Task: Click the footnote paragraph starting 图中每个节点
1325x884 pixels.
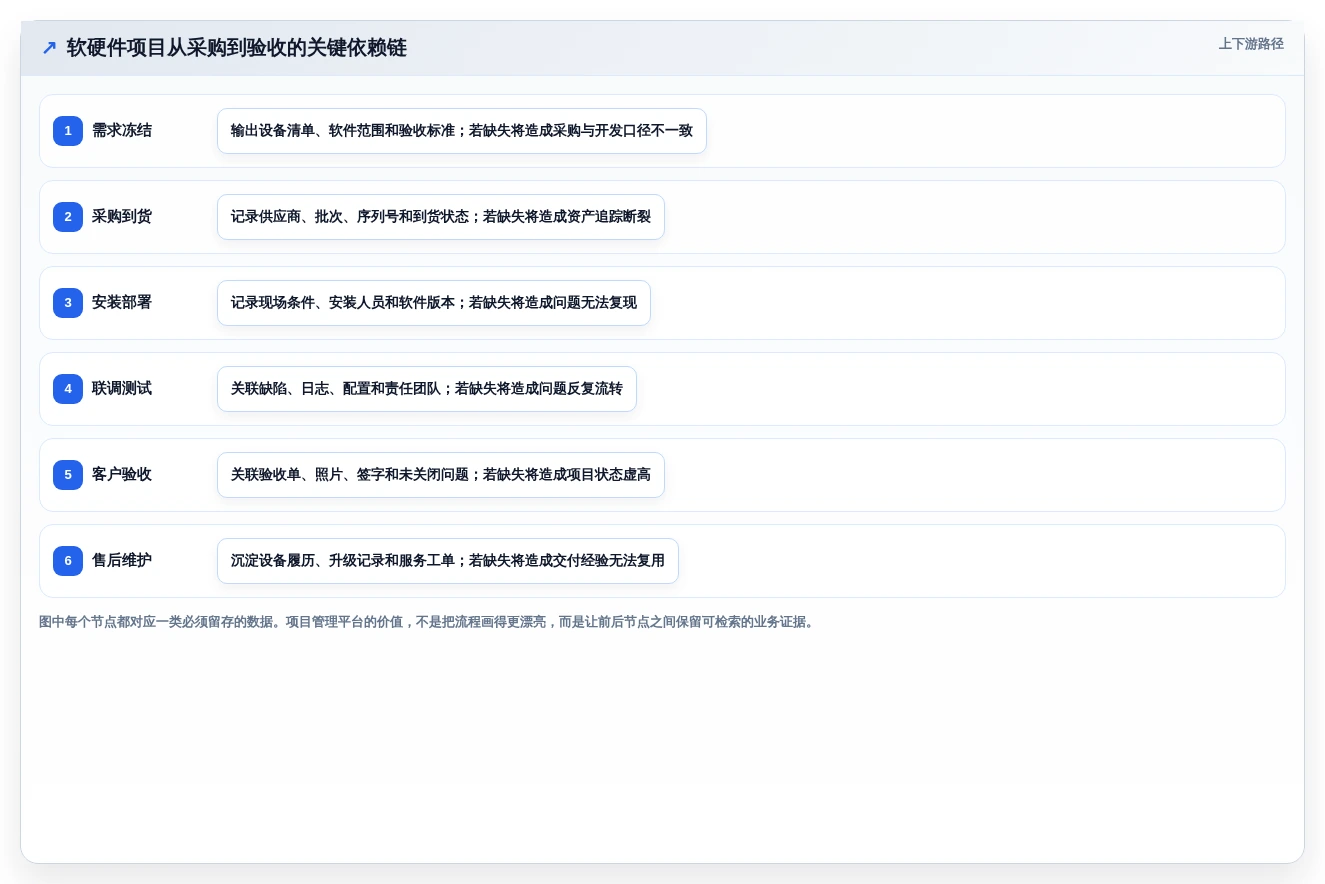Action: click(x=428, y=622)
